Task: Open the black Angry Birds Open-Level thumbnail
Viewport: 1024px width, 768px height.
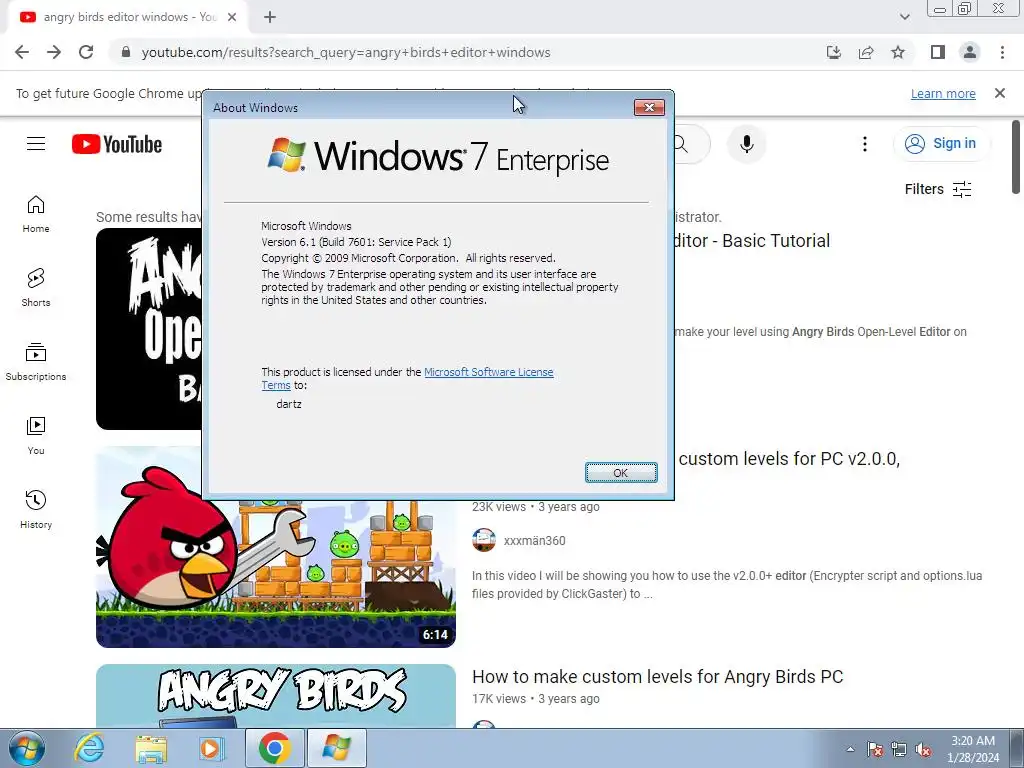Action: coord(149,328)
